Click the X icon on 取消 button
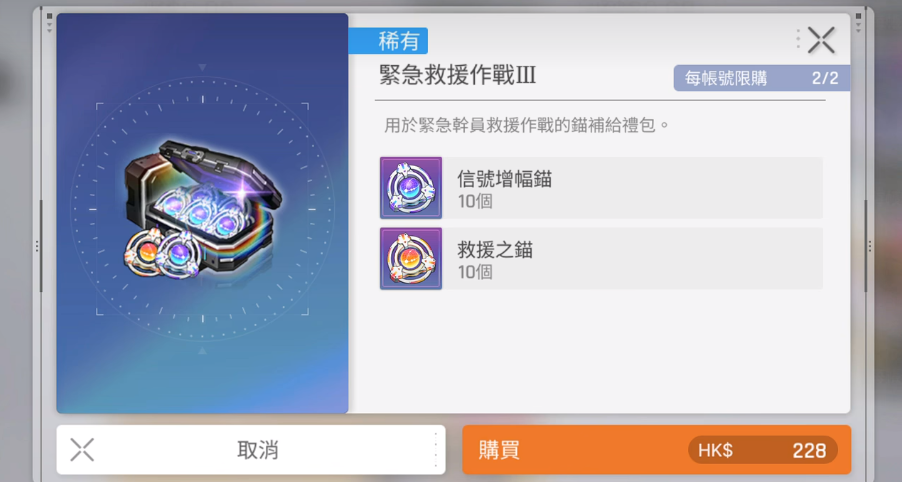Viewport: 902px width, 482px height. pos(82,450)
